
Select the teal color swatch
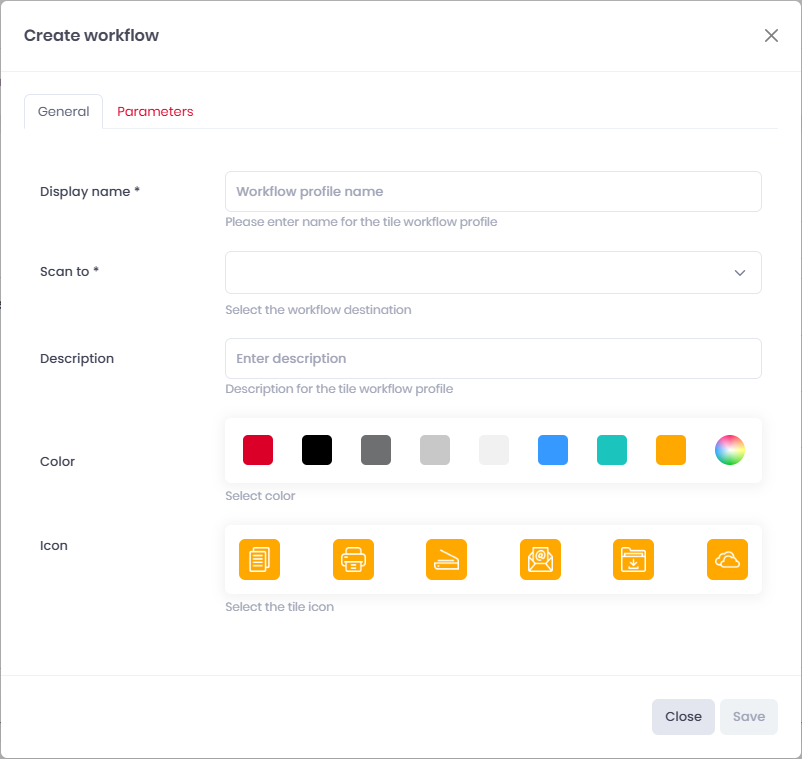coord(612,450)
